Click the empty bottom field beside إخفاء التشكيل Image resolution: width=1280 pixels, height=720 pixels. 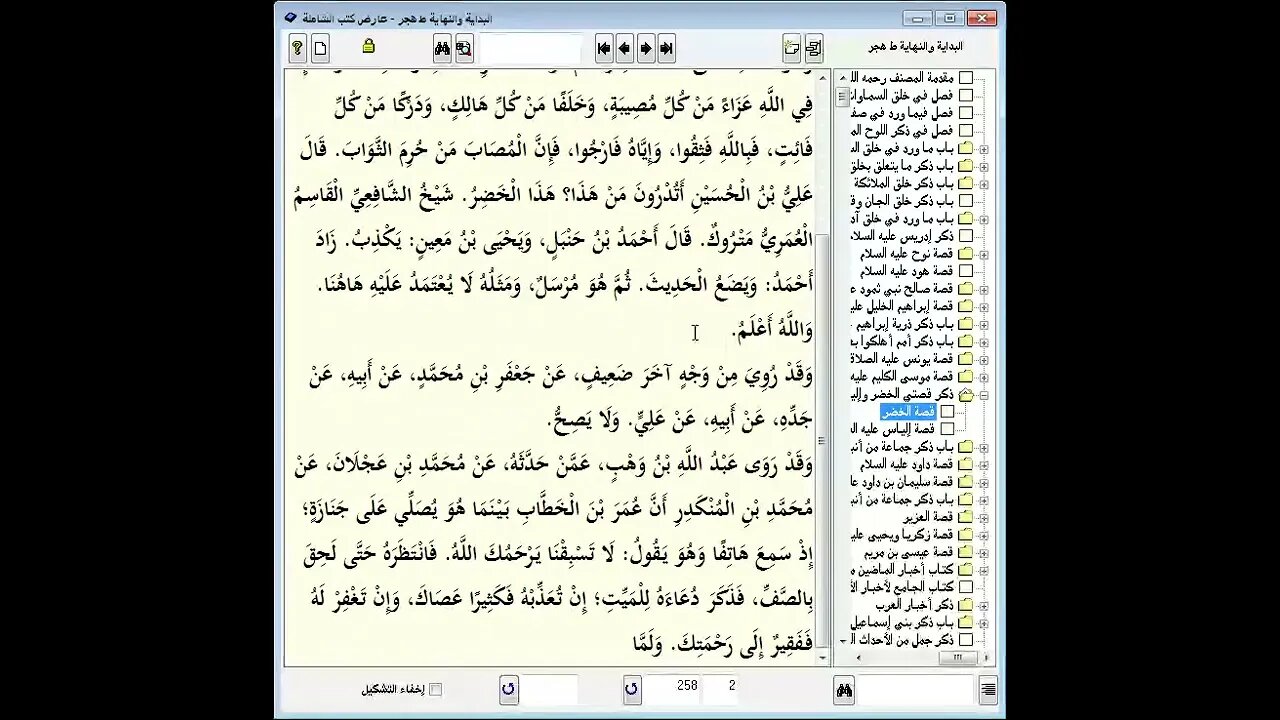(x=550, y=689)
